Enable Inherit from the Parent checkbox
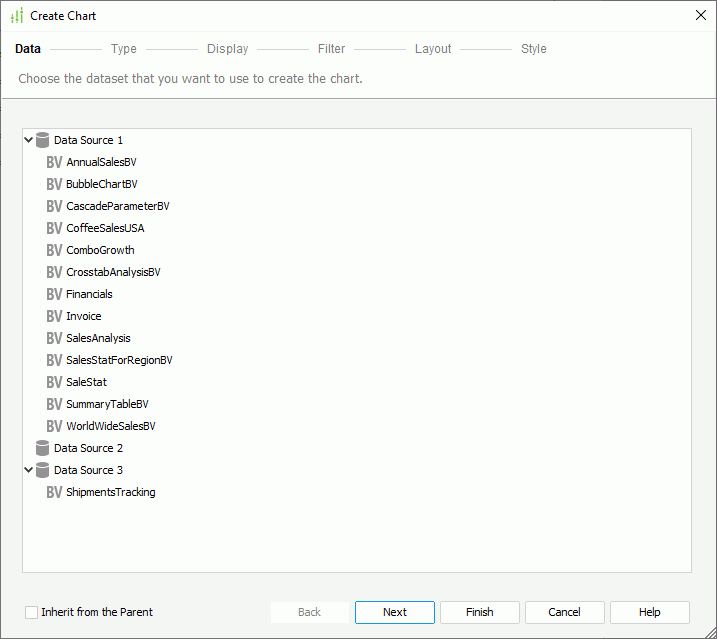Image resolution: width=717 pixels, height=639 pixels. [x=32, y=612]
